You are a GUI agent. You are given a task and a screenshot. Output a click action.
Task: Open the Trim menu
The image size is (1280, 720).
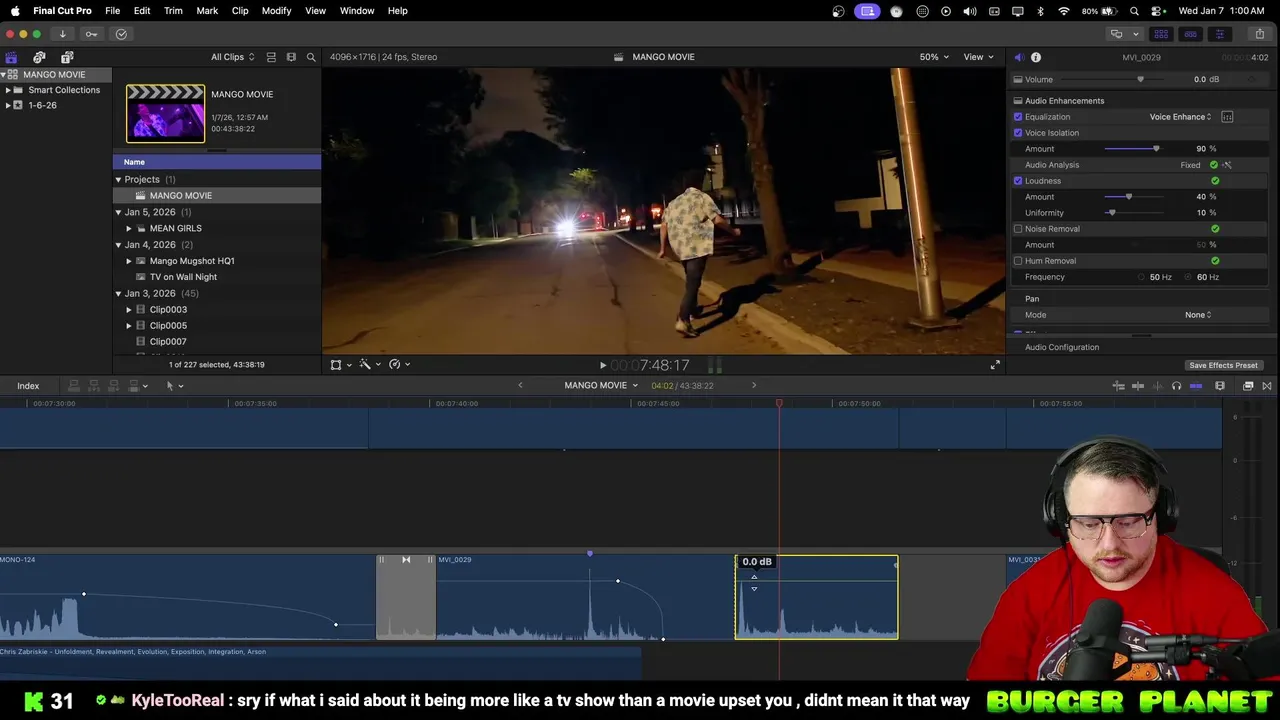tap(173, 11)
